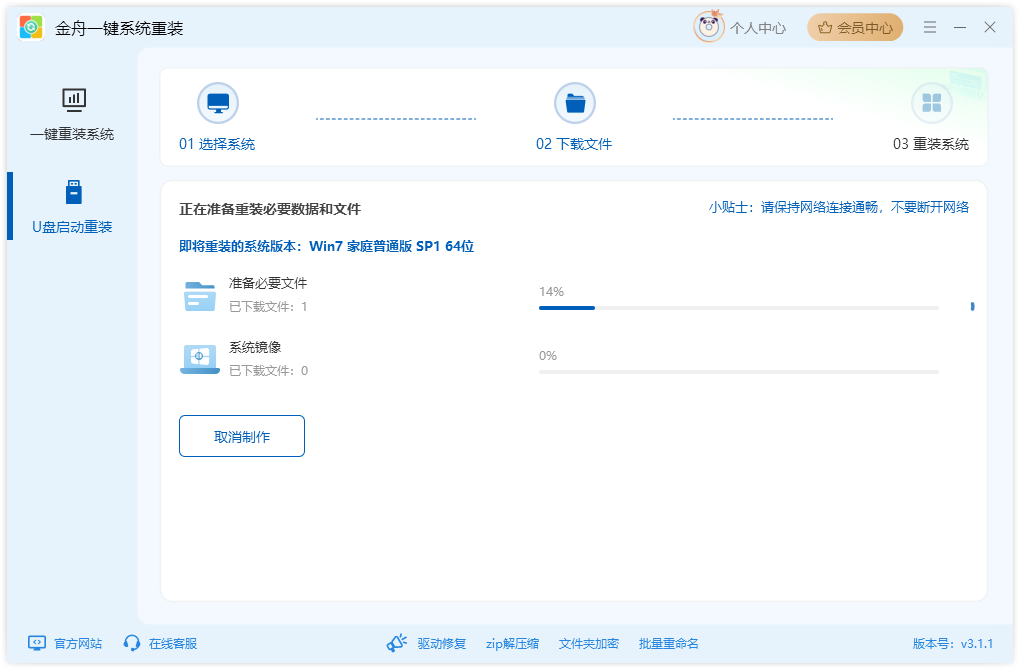
Task: Select the 一键重装系统 sidebar icon
Action: [74, 100]
